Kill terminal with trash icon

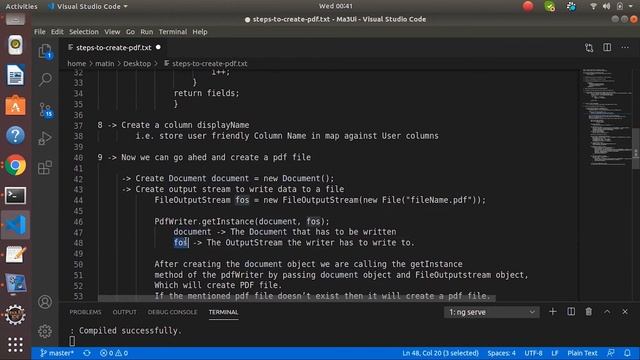point(589,312)
